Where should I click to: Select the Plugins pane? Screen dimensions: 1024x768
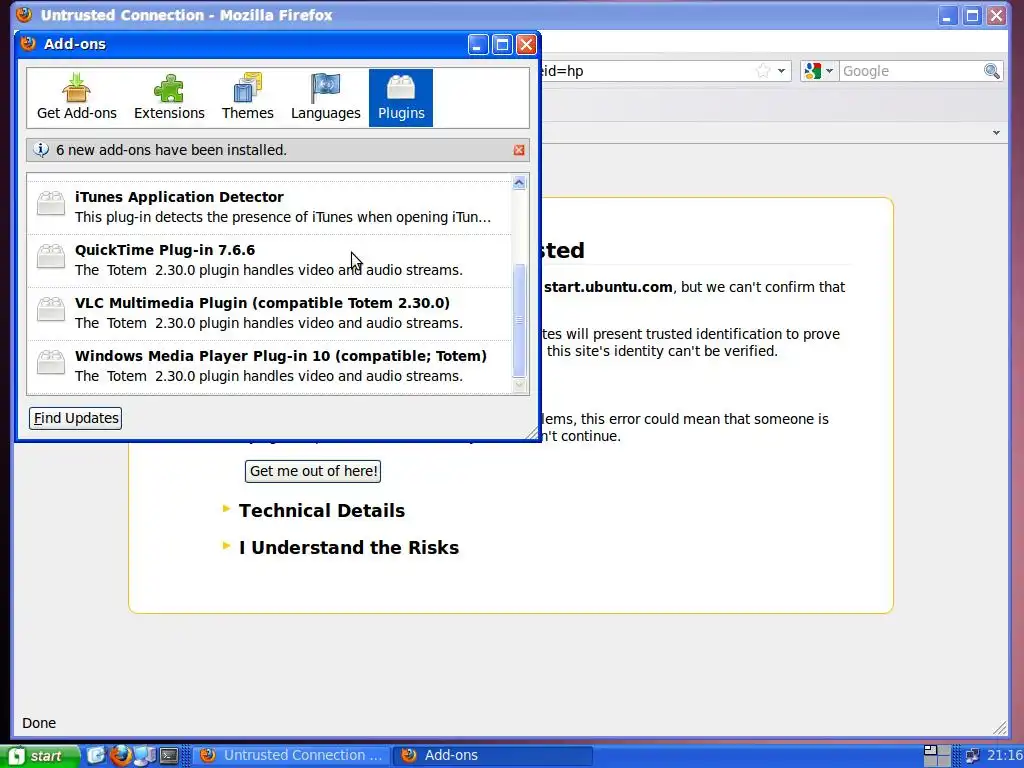(401, 98)
